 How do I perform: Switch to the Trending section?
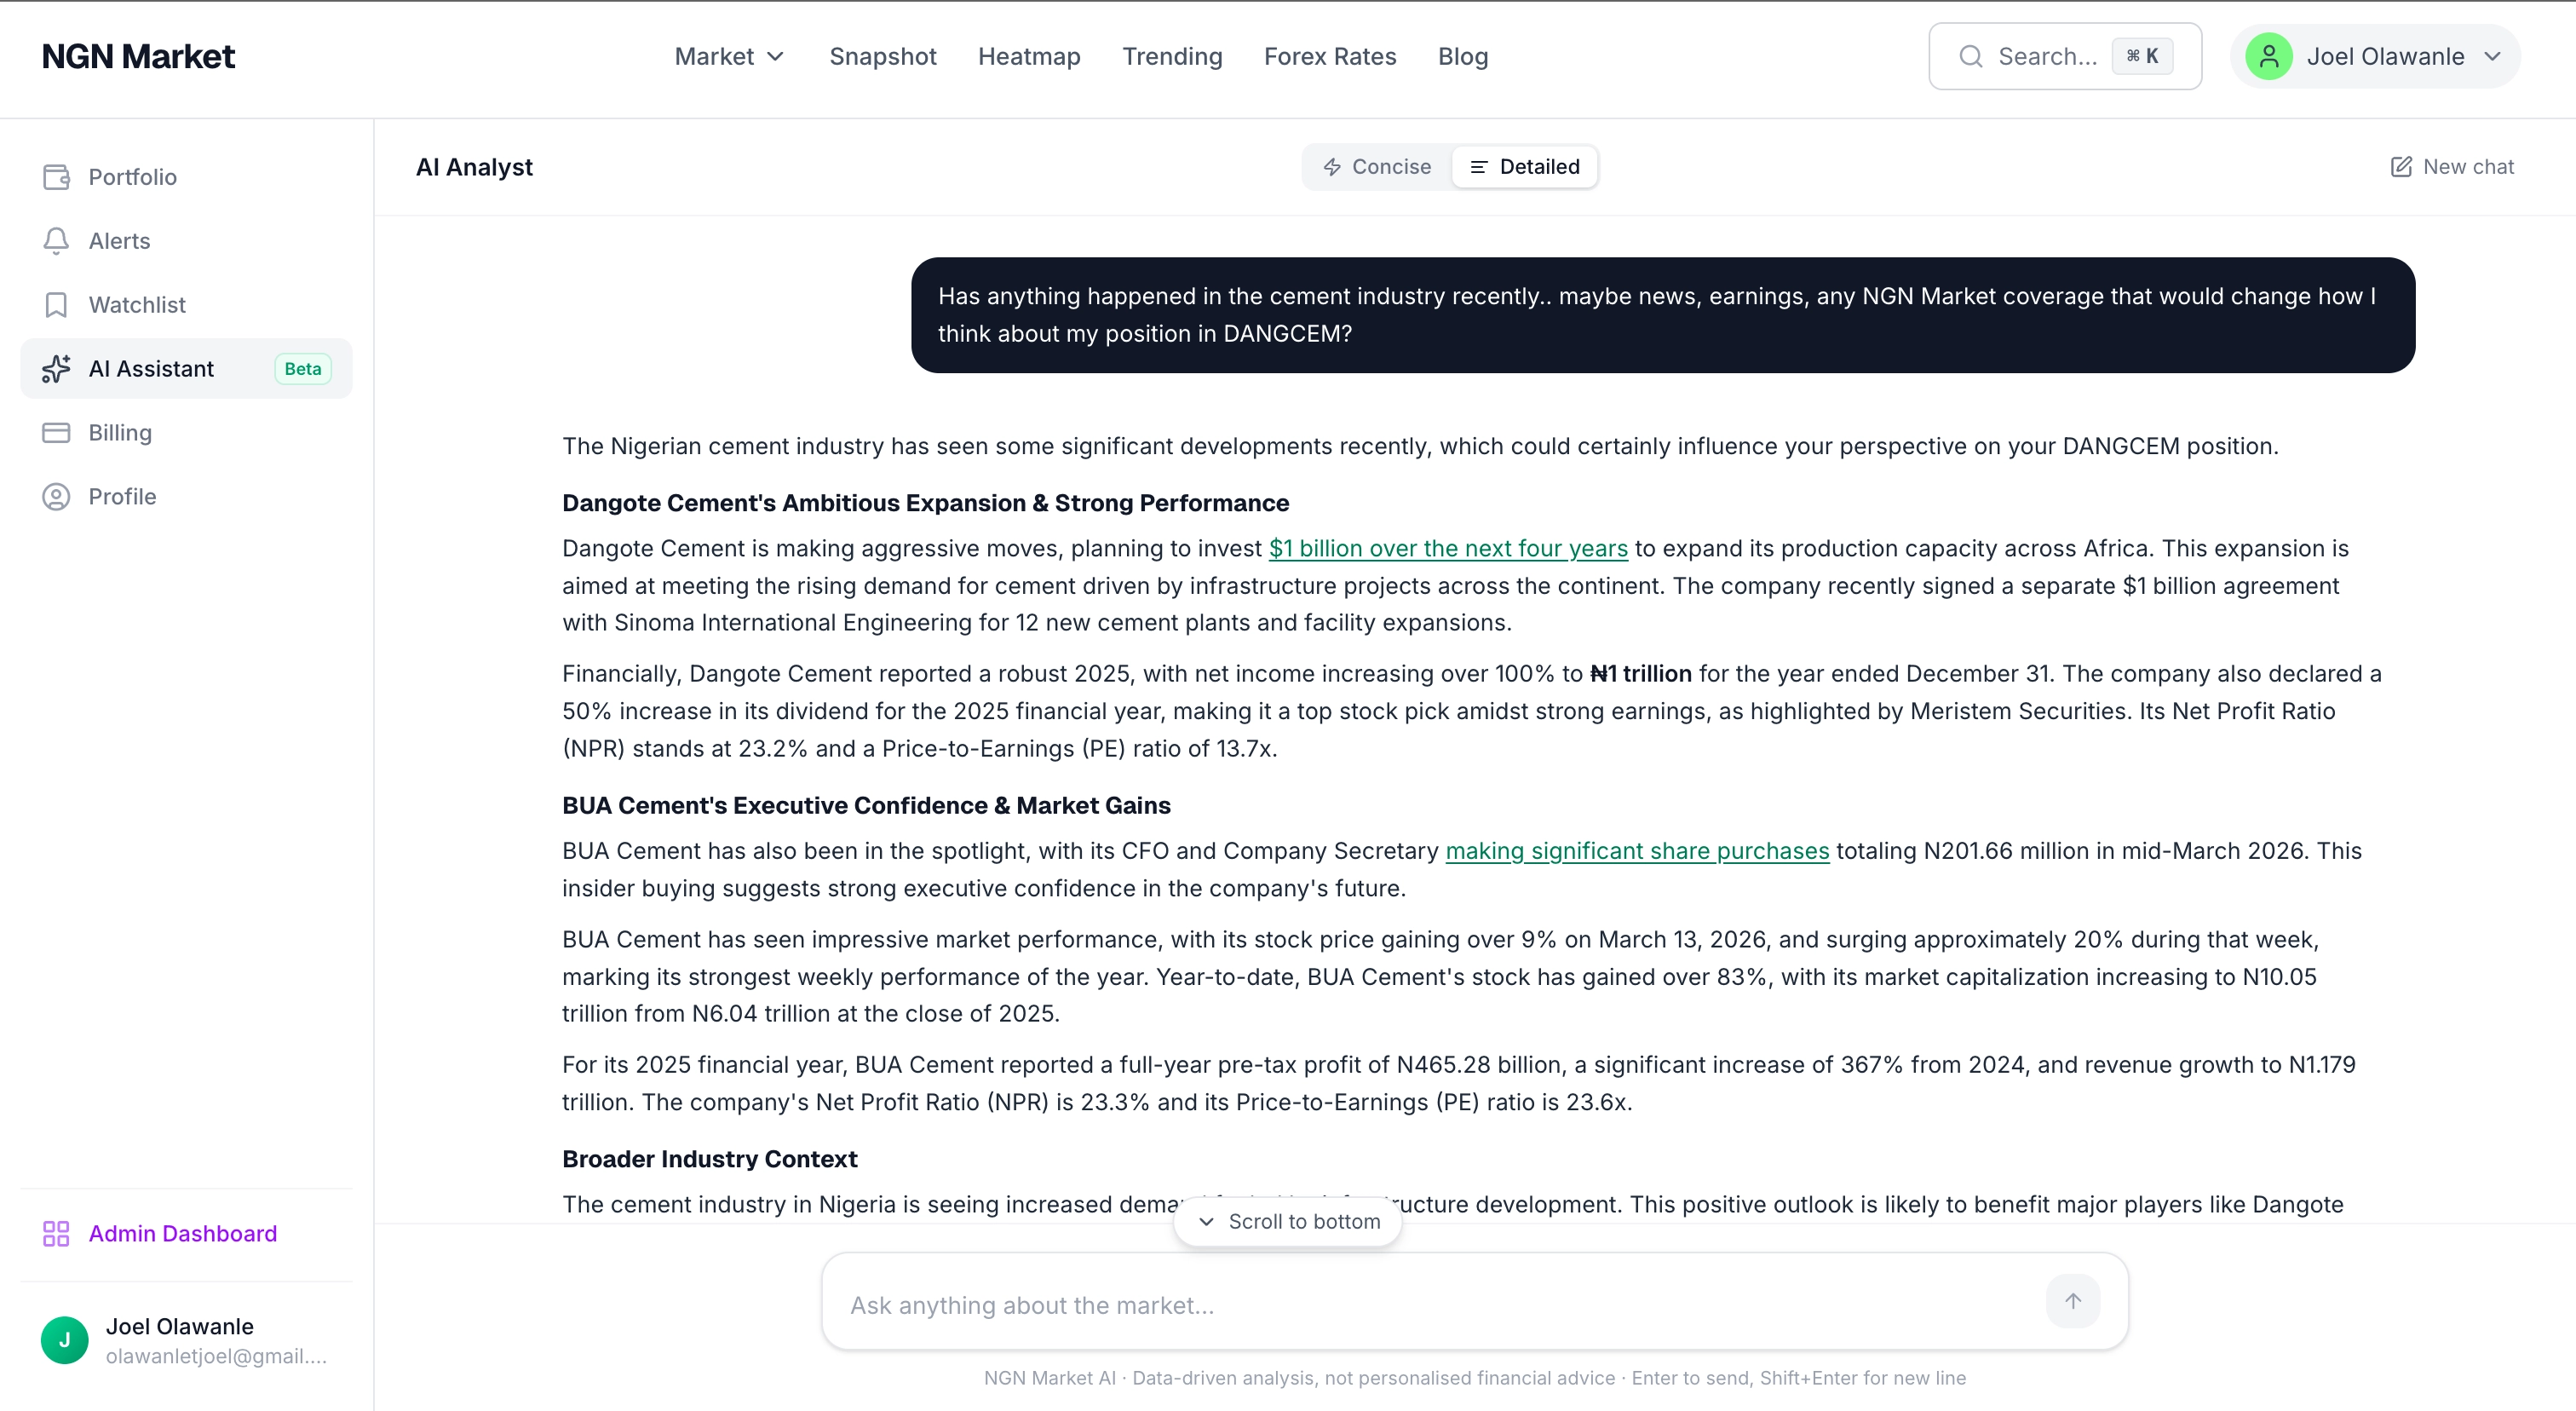pyautogui.click(x=1172, y=57)
